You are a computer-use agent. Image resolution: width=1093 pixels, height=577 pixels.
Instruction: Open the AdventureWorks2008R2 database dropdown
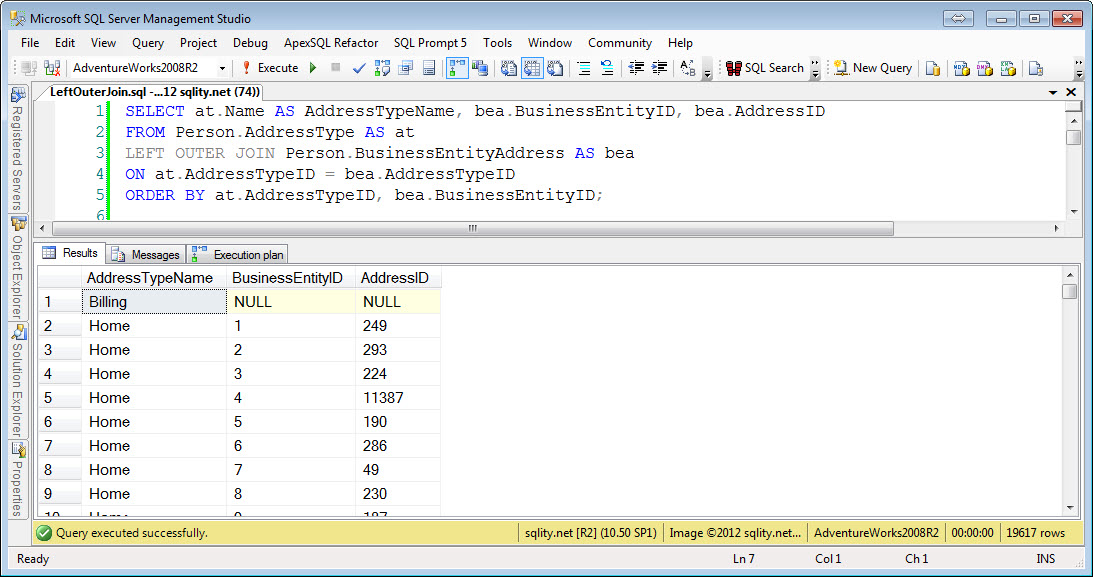(x=222, y=68)
